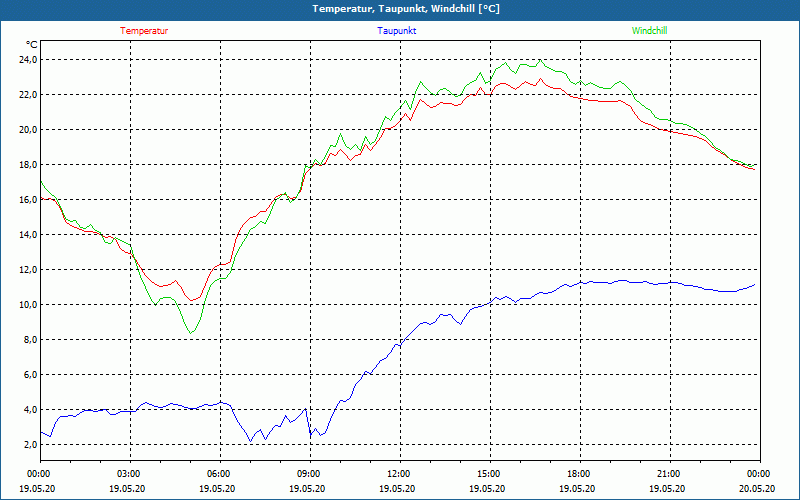Click the 15:00 time axis label
Screen dimensions: 800x500
click(x=490, y=474)
